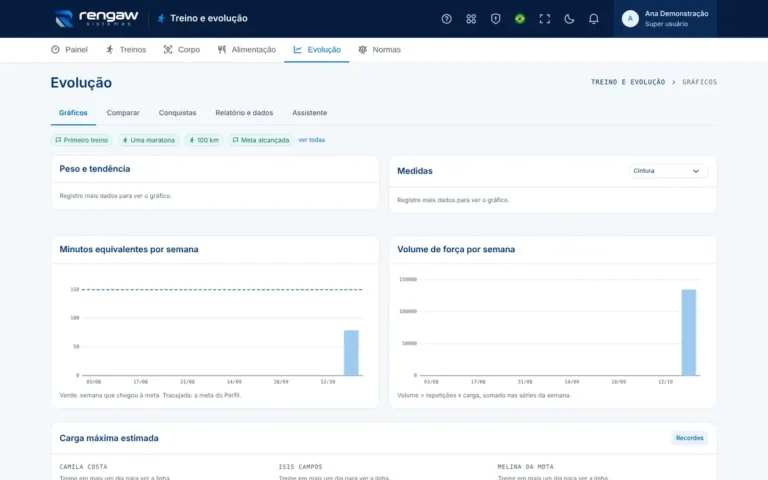Click the Uma maratona badge

pyautogui.click(x=148, y=140)
